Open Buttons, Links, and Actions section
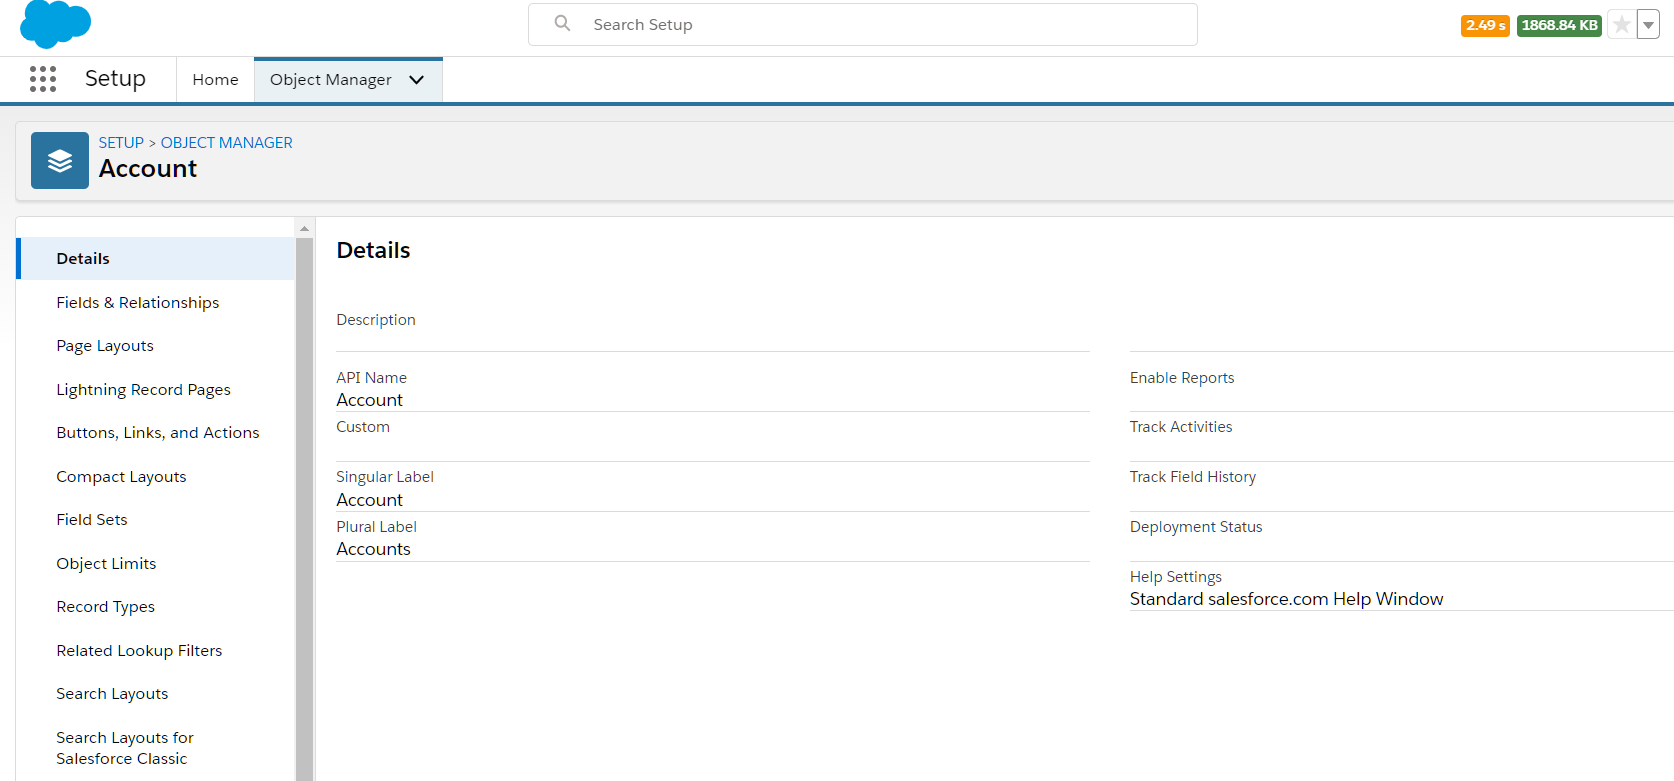 pyautogui.click(x=158, y=433)
